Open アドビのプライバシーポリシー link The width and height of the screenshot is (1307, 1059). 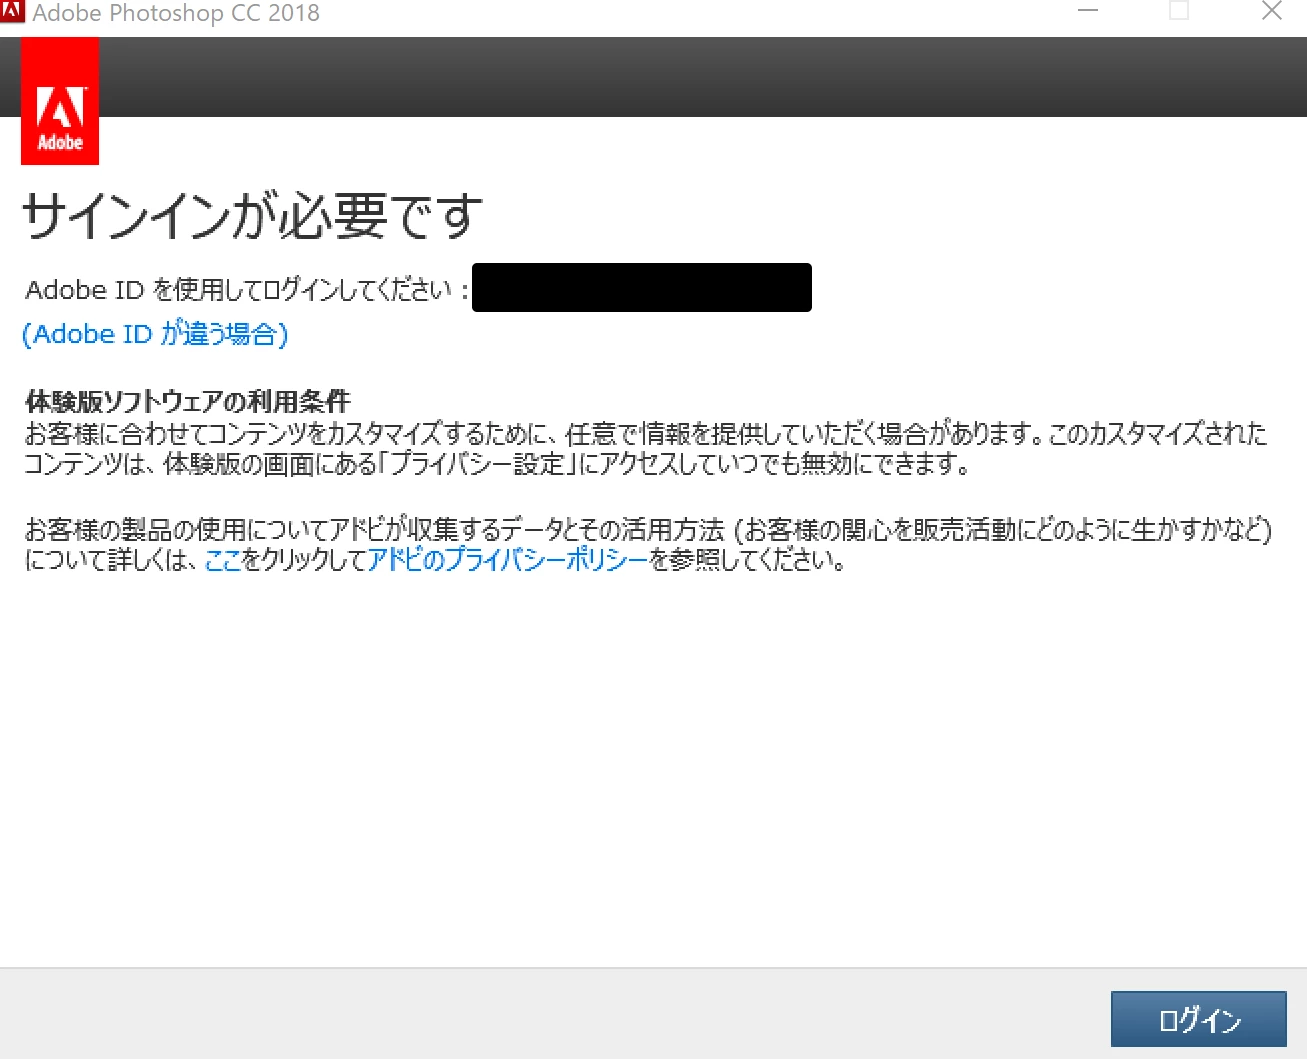coord(508,560)
